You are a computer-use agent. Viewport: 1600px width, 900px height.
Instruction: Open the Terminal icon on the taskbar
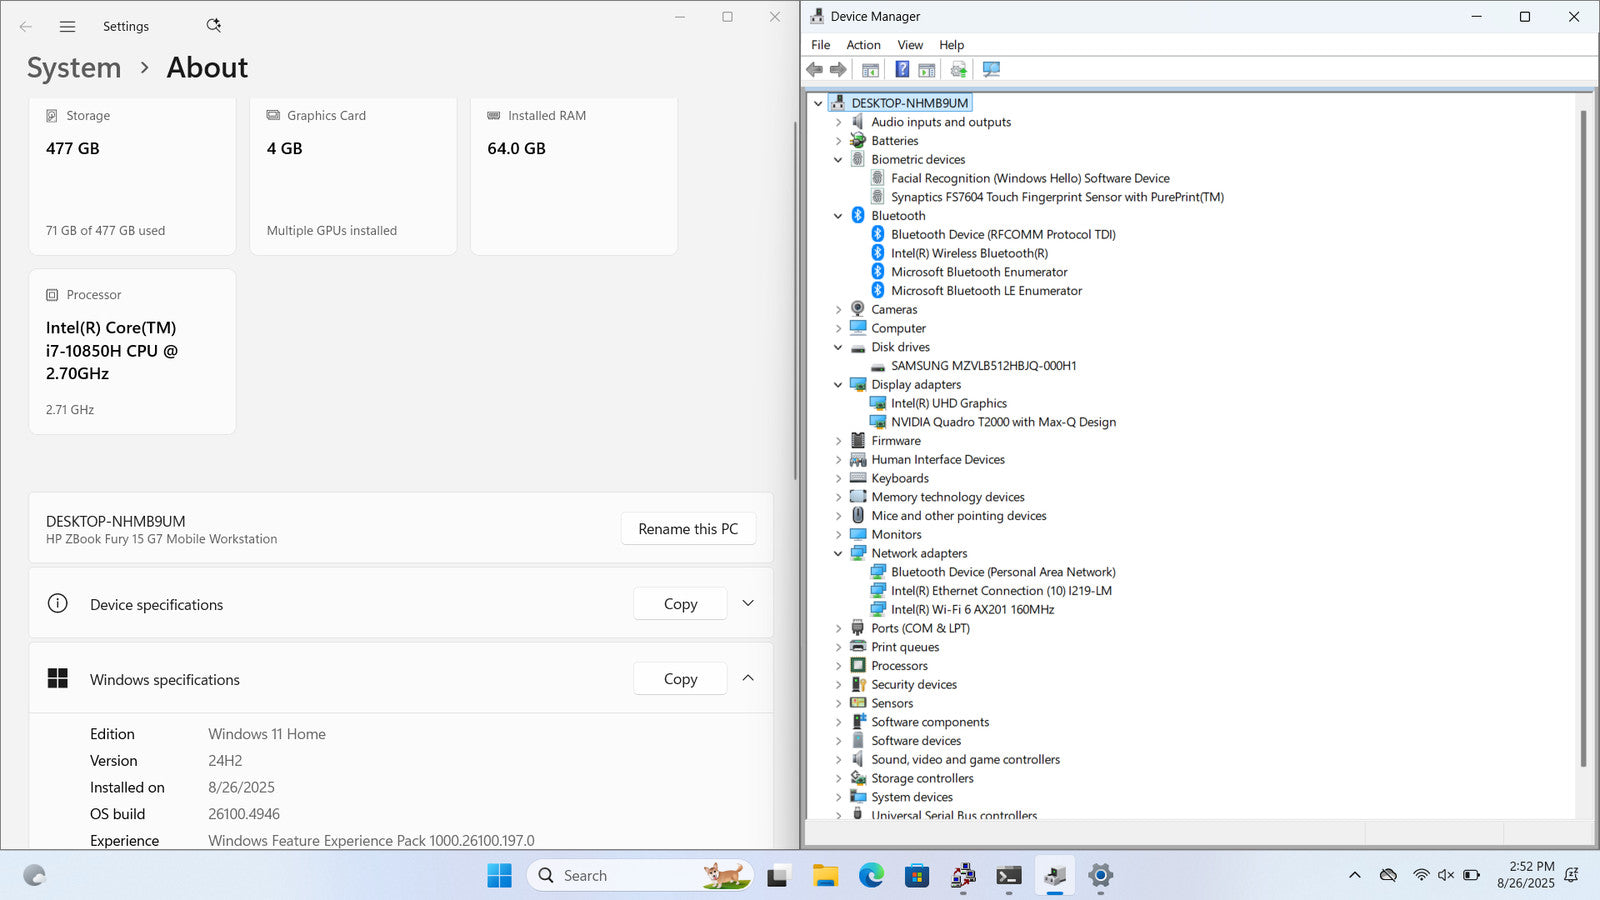click(1009, 876)
